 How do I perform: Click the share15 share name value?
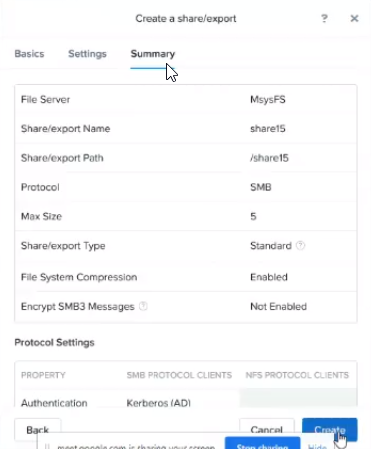[x=268, y=129]
